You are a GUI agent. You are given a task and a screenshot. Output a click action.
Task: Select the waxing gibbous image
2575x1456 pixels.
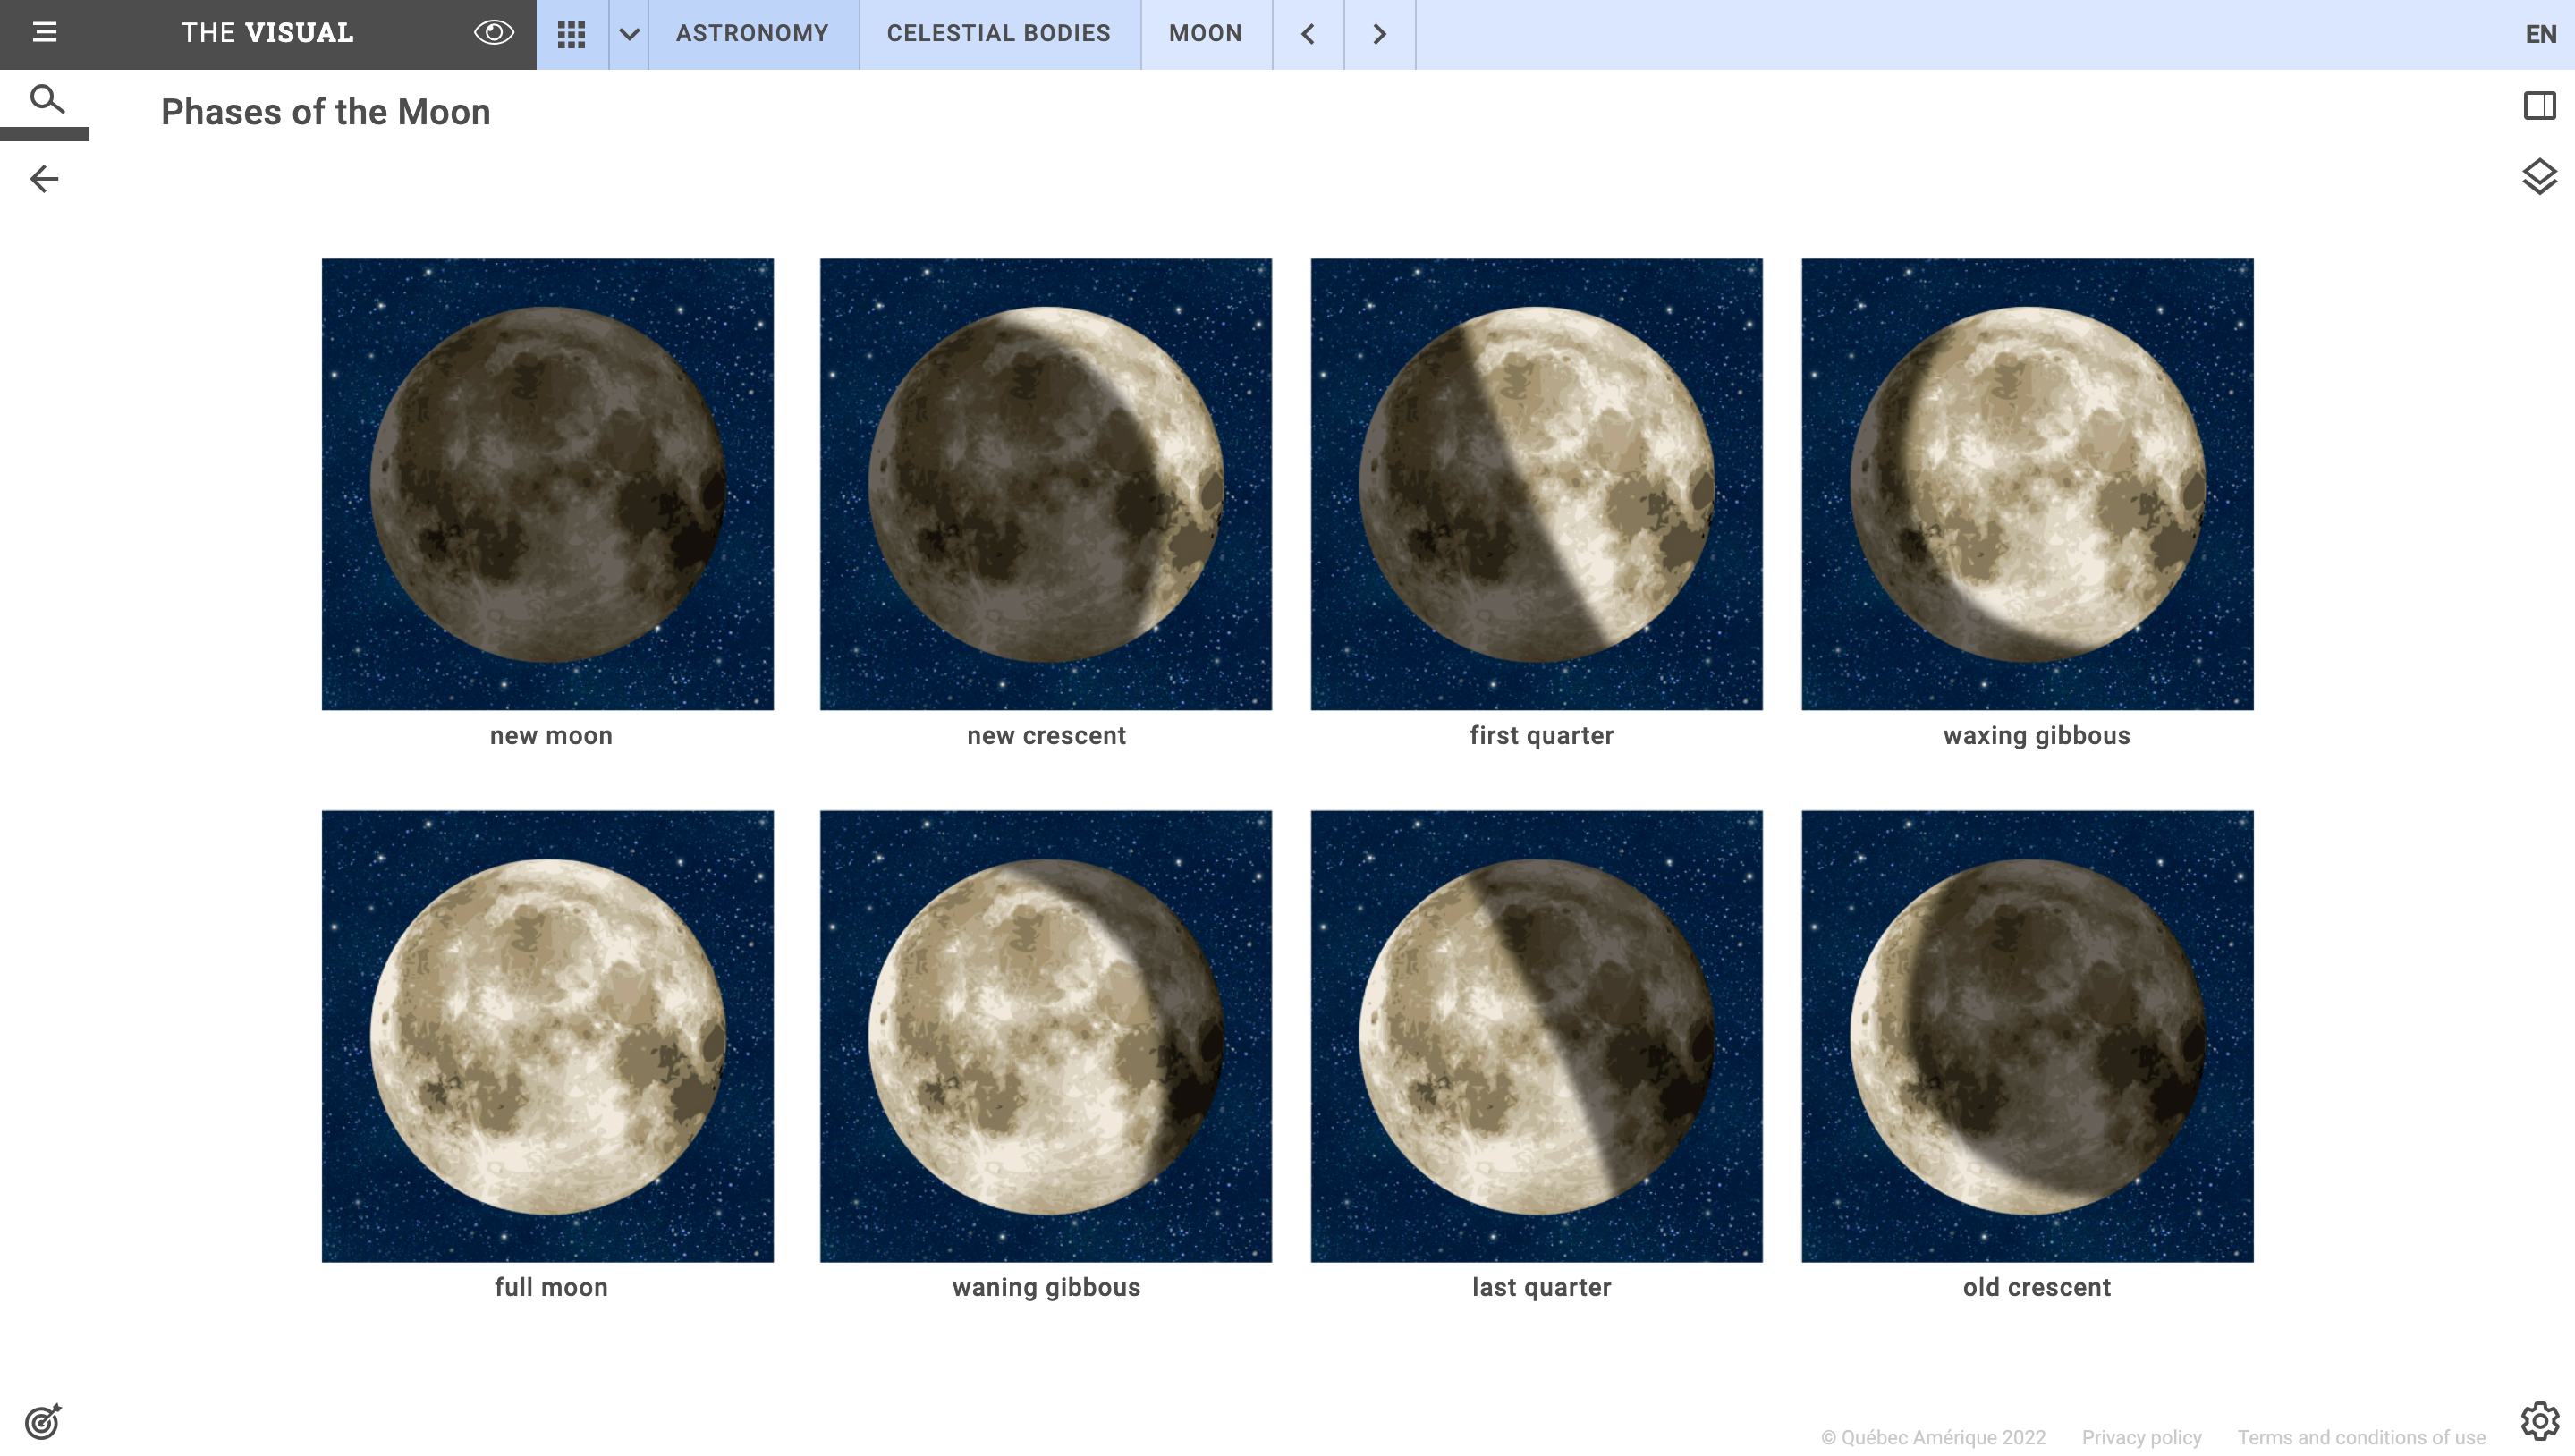2027,484
